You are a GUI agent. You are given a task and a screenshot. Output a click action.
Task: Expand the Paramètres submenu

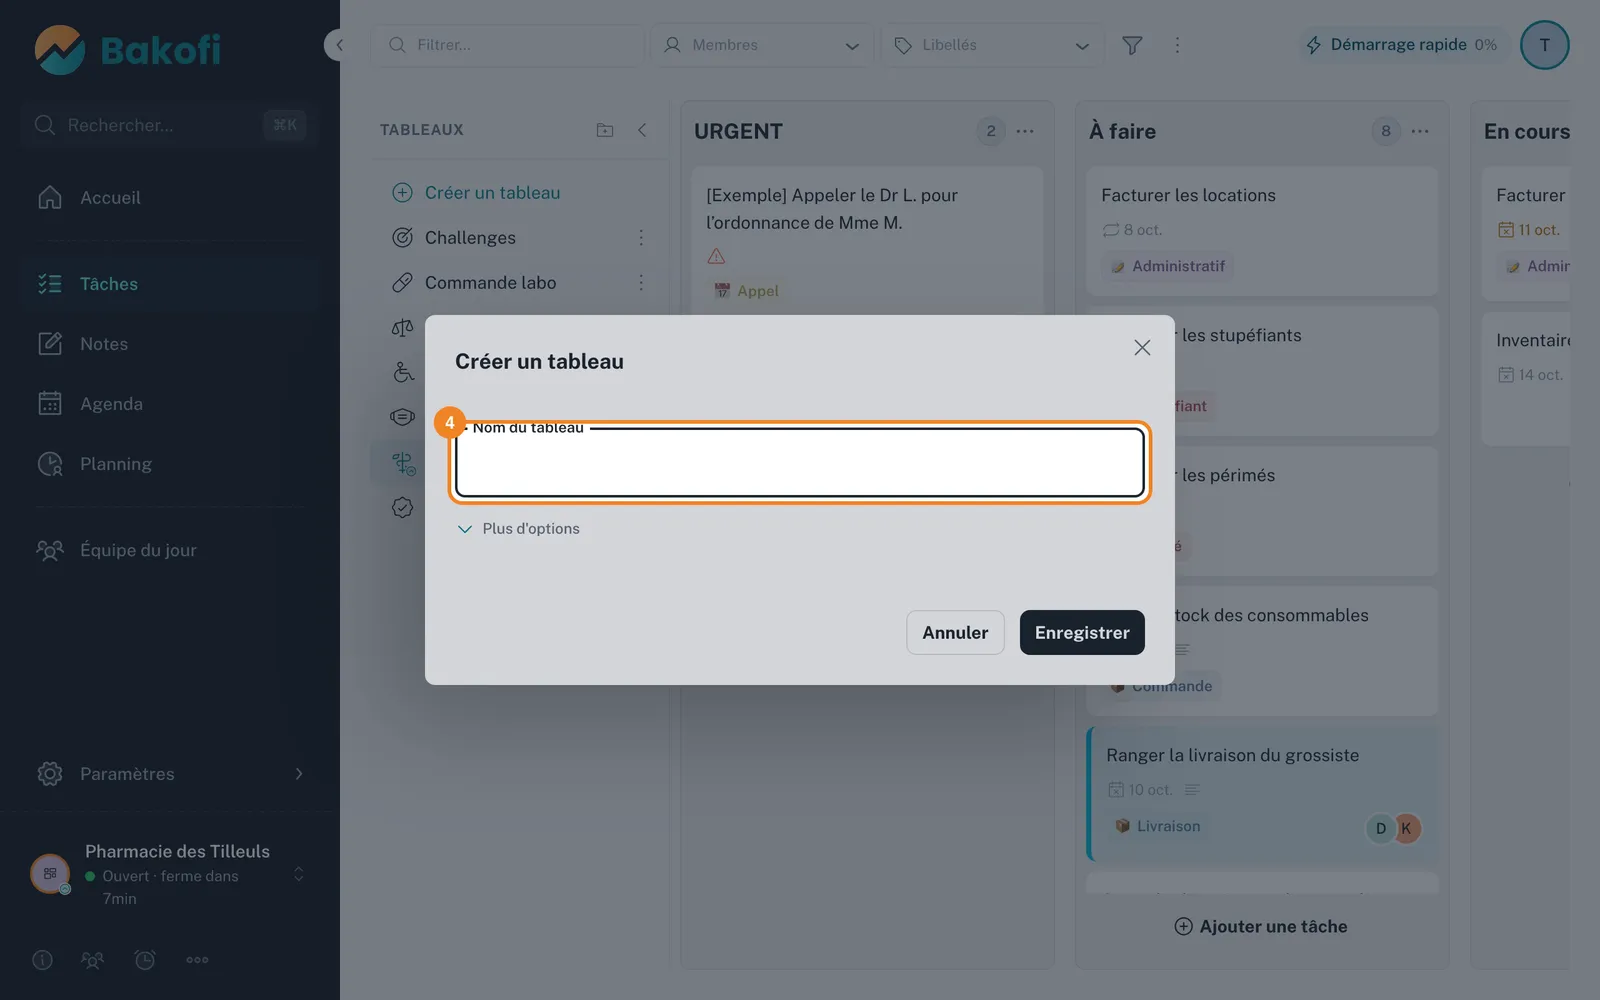coord(298,774)
